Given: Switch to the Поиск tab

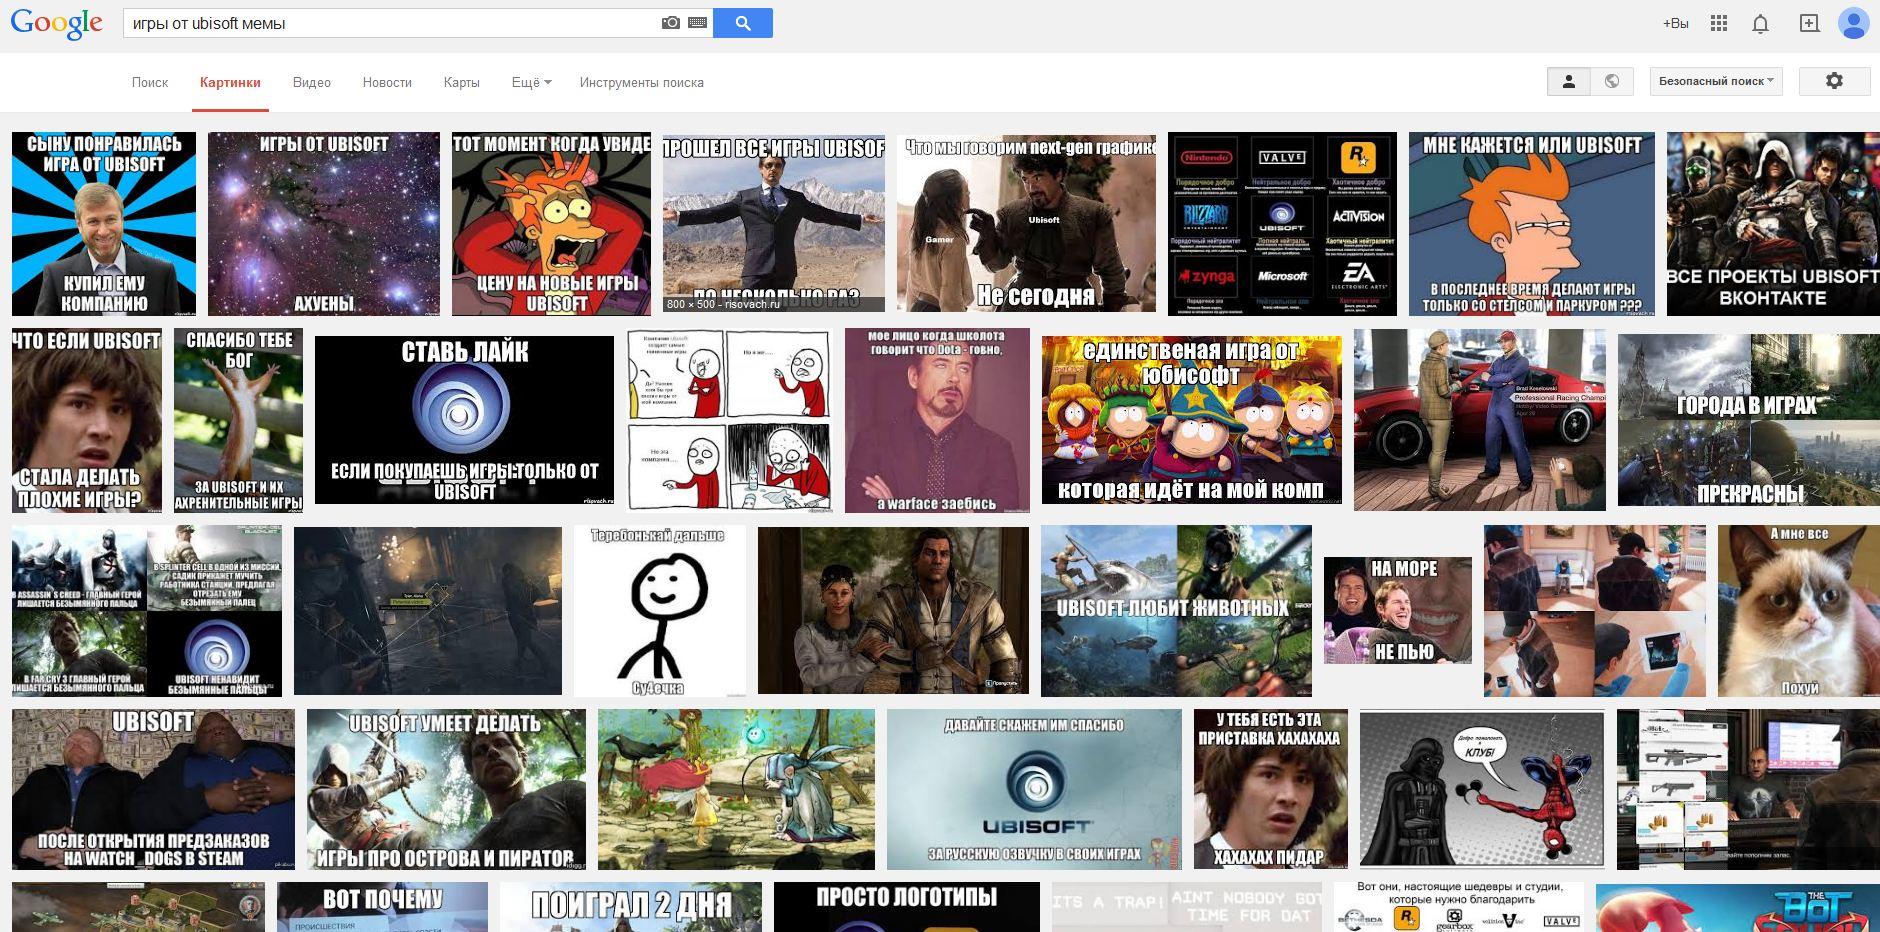Looking at the screenshot, I should 150,82.
